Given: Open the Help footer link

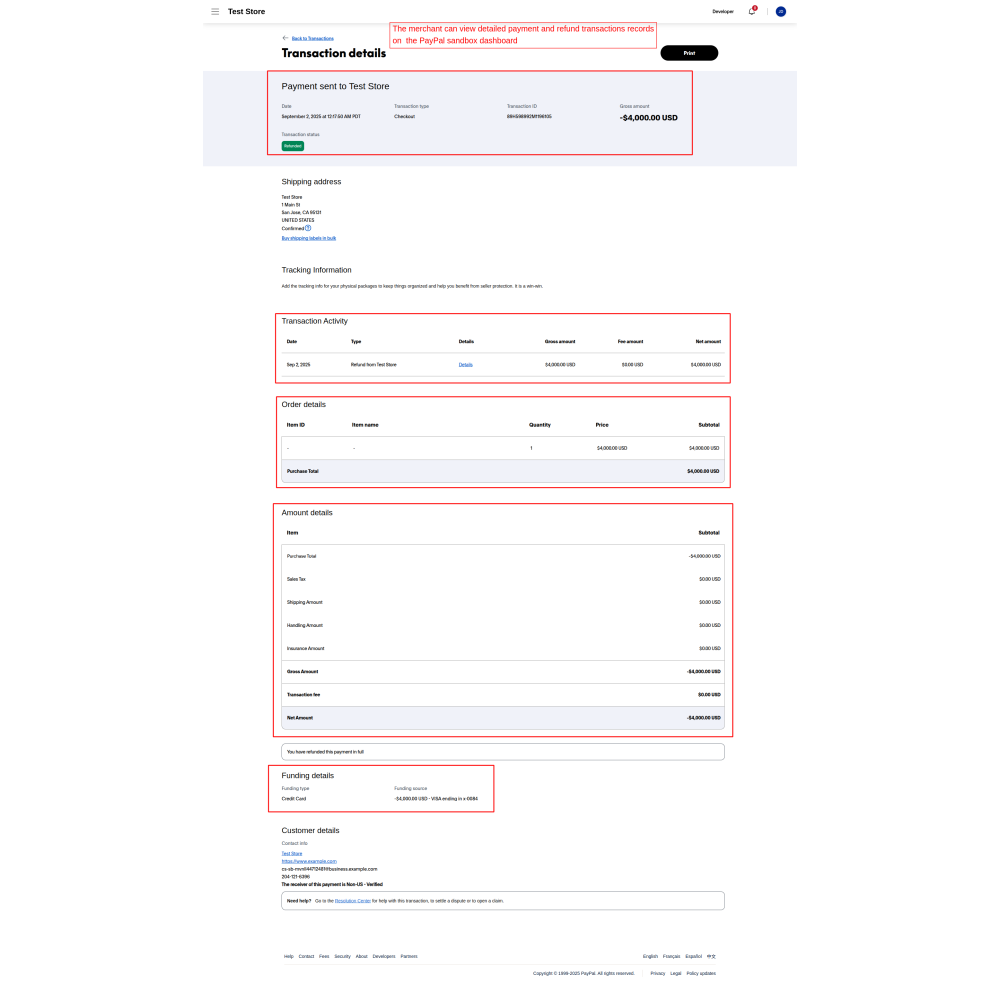Looking at the screenshot, I should pyautogui.click(x=288, y=957).
